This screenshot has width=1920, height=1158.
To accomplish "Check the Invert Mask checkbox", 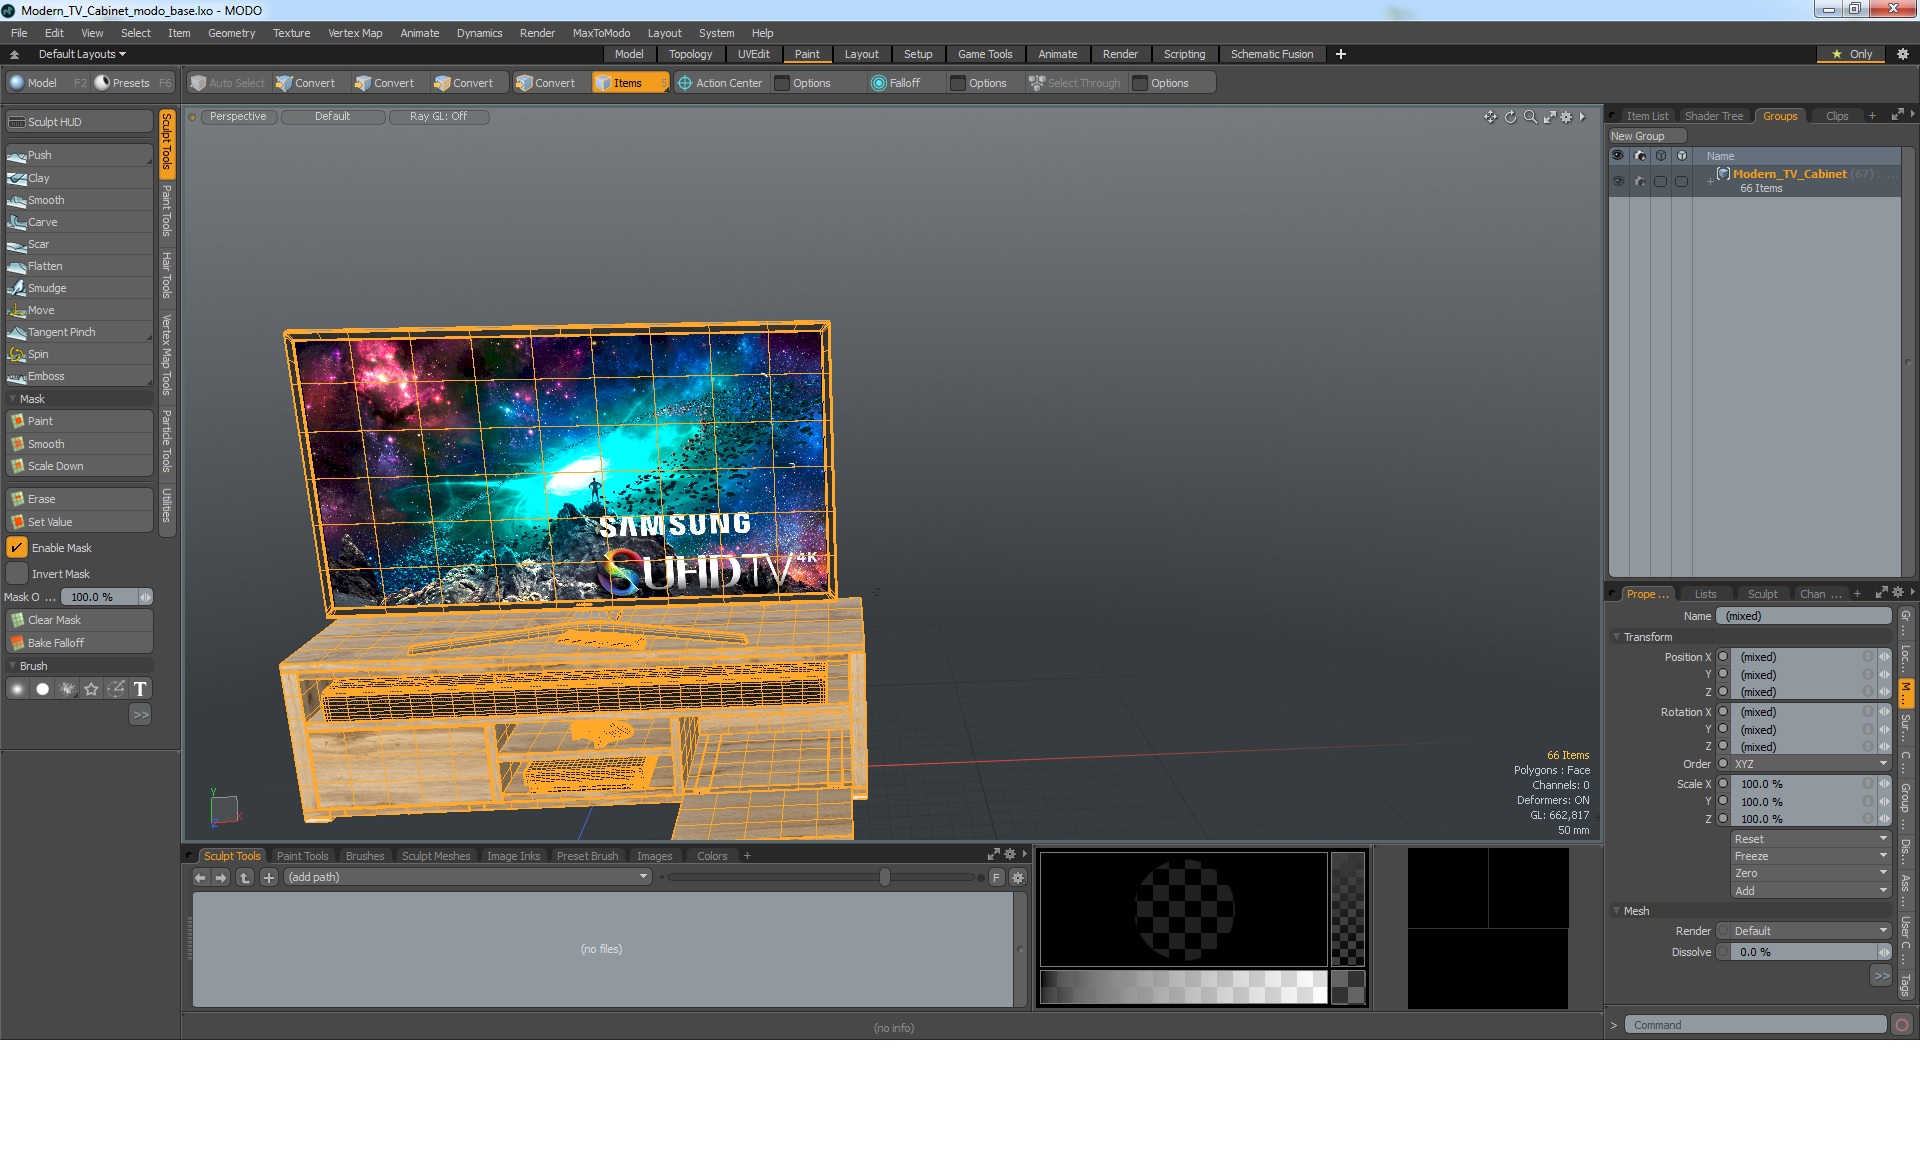I will (17, 574).
